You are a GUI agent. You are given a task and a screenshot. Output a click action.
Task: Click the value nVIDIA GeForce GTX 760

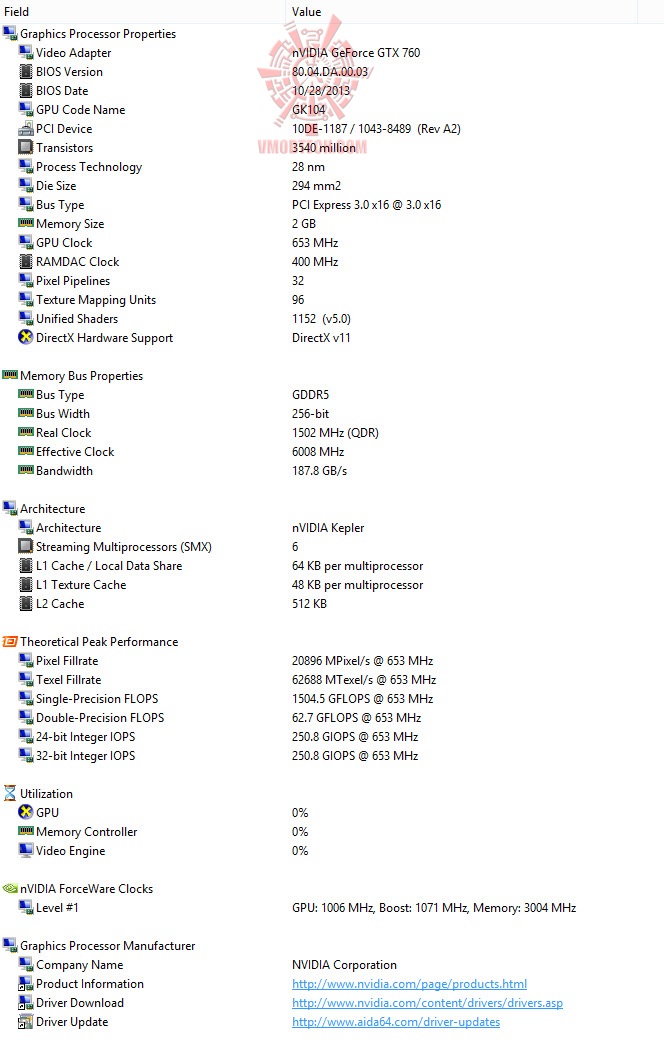coord(356,52)
